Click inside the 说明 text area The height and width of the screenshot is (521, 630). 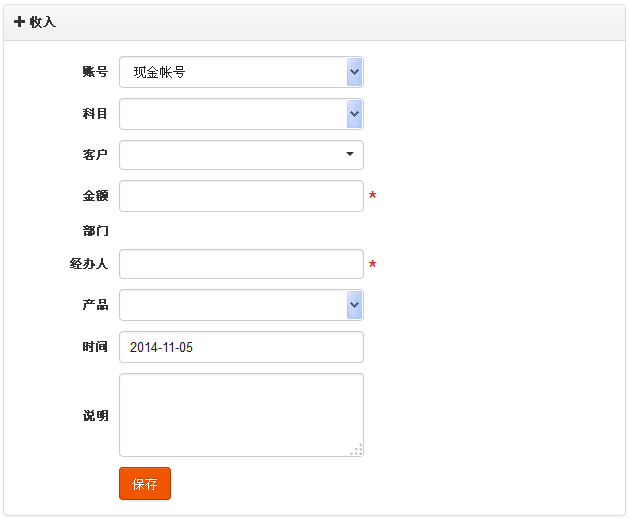[241, 415]
